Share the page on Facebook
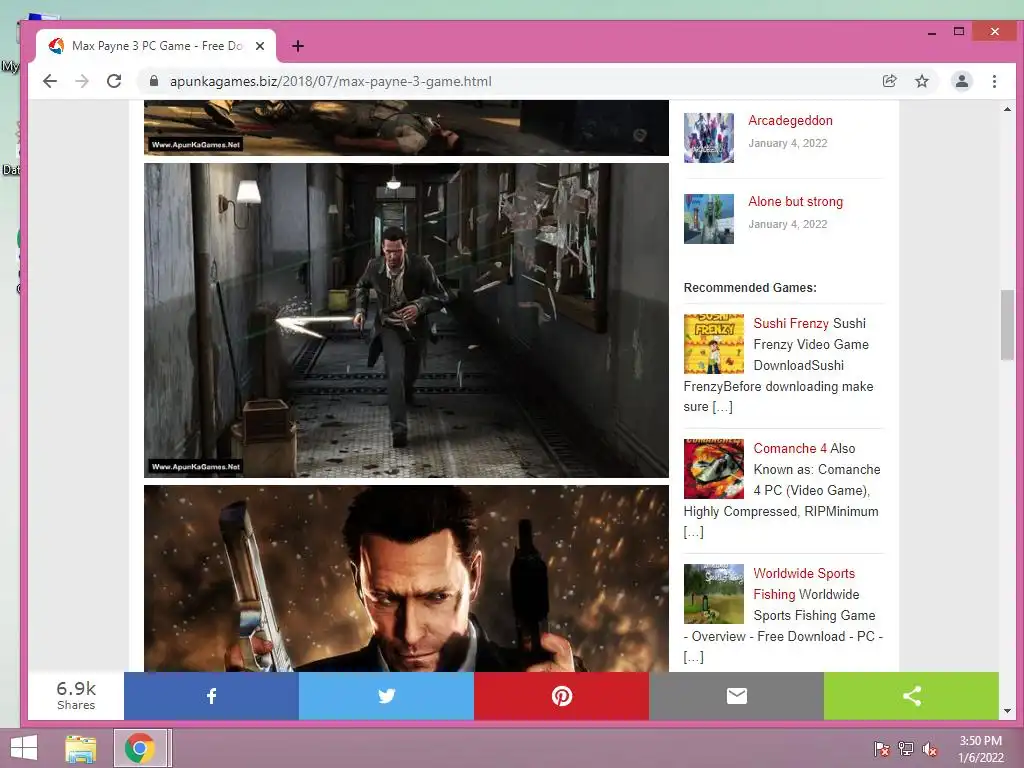This screenshot has width=1024, height=768. 211,696
